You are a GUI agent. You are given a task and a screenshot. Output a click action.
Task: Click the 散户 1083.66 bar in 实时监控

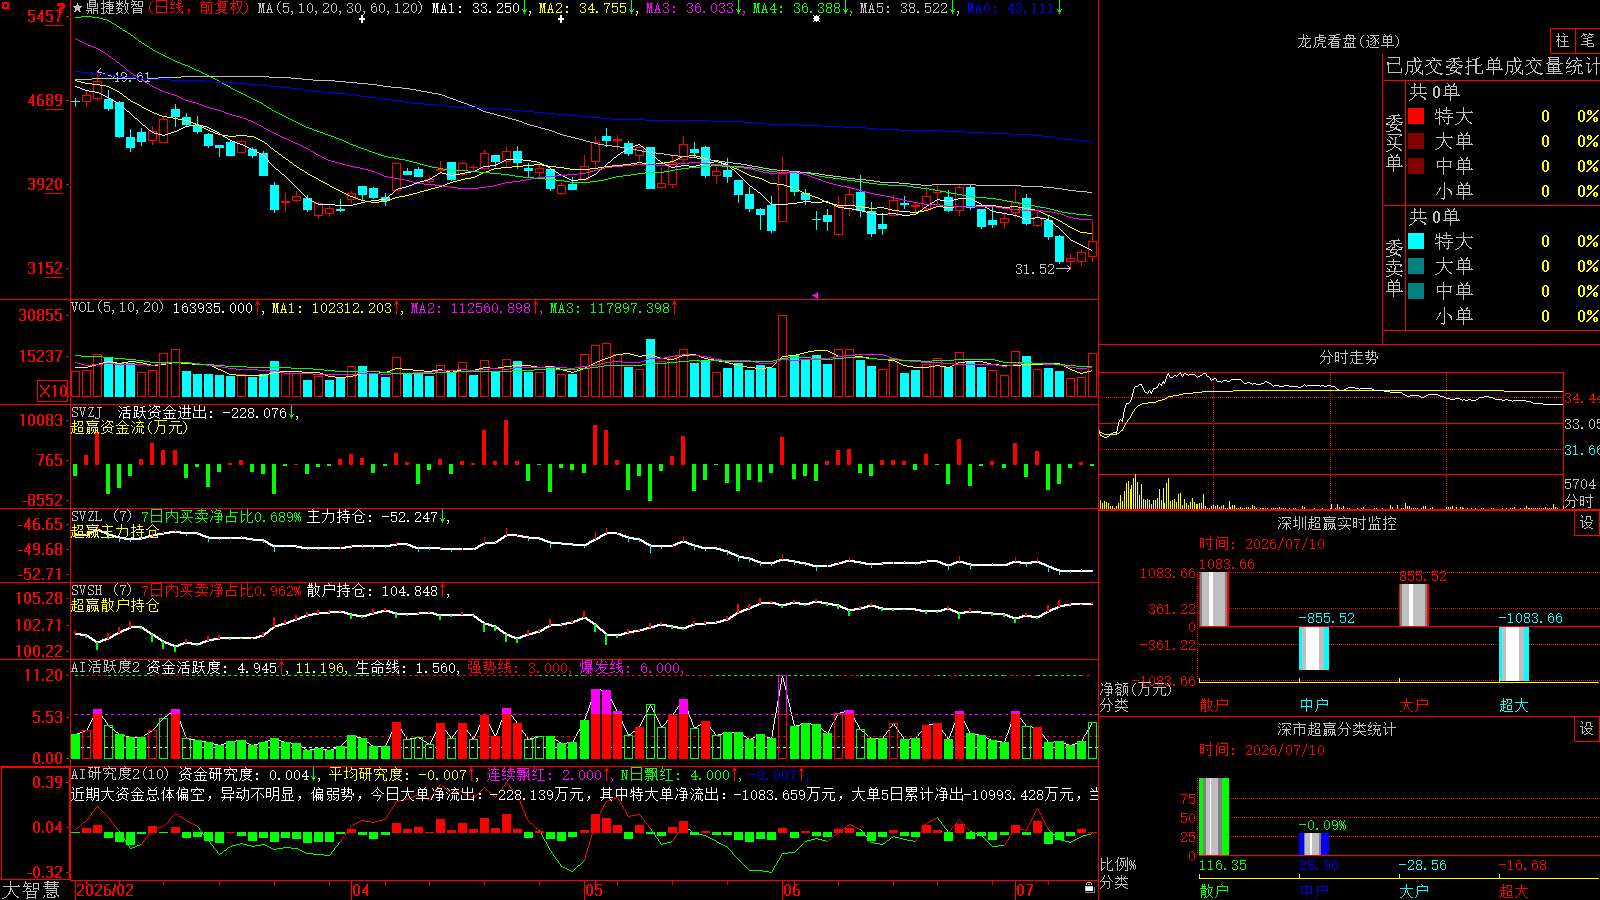(x=1213, y=599)
